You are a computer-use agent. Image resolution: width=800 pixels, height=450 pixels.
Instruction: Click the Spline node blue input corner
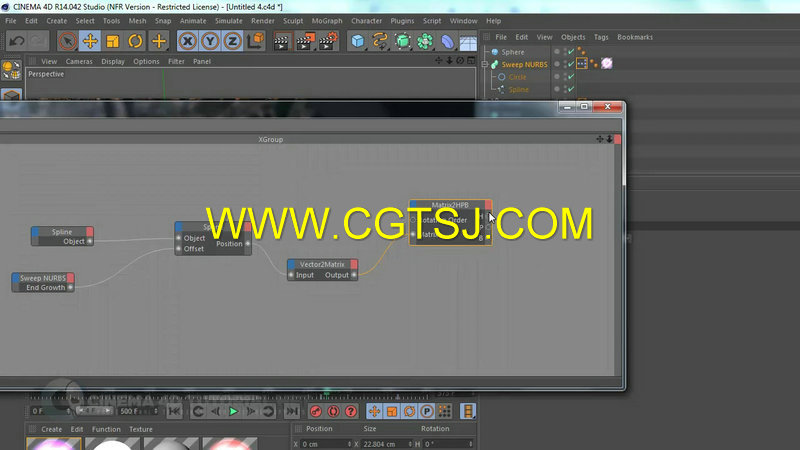[x=35, y=232]
